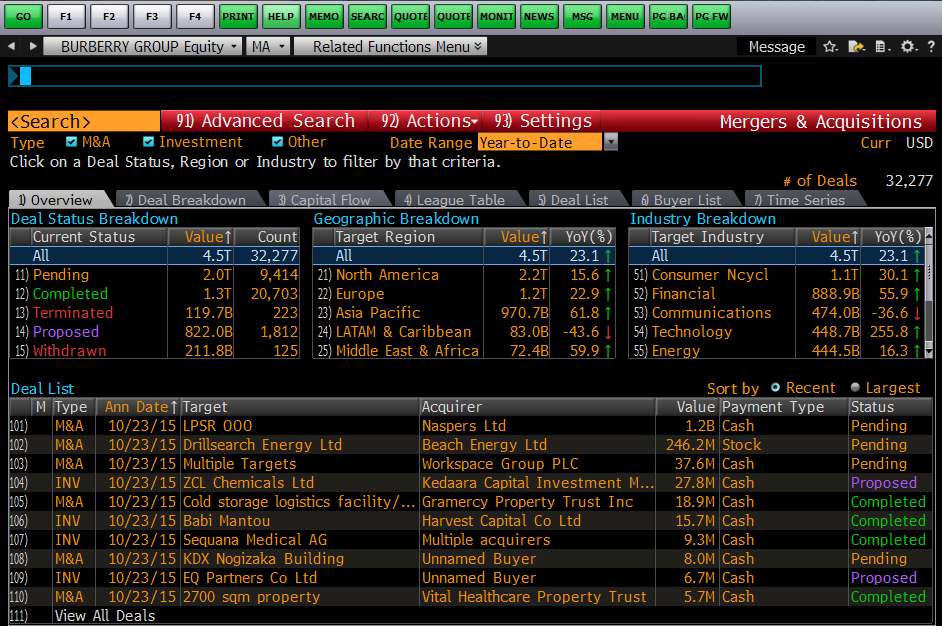The width and height of the screenshot is (942, 626).
Task: Uncheck the M&A type checkbox
Action: pyautogui.click(x=72, y=142)
